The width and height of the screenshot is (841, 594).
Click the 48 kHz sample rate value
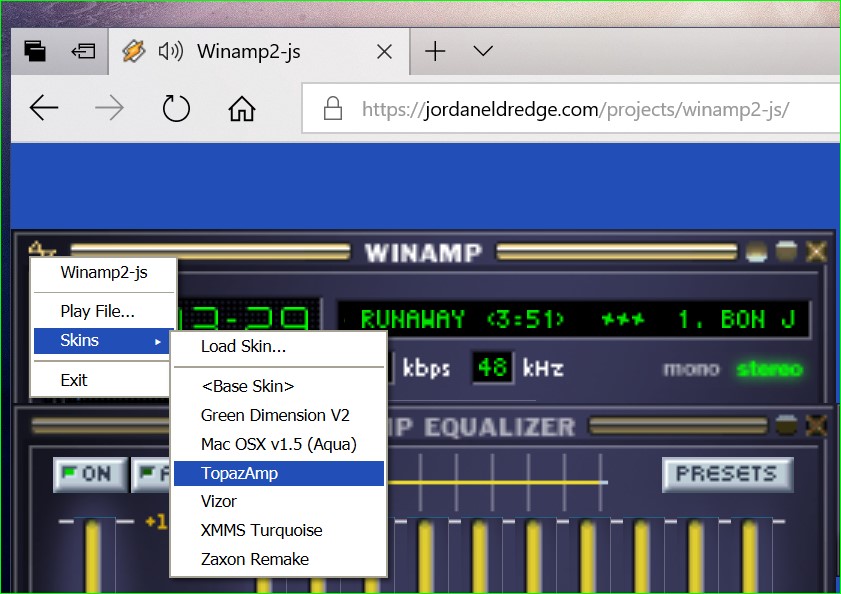coord(492,368)
